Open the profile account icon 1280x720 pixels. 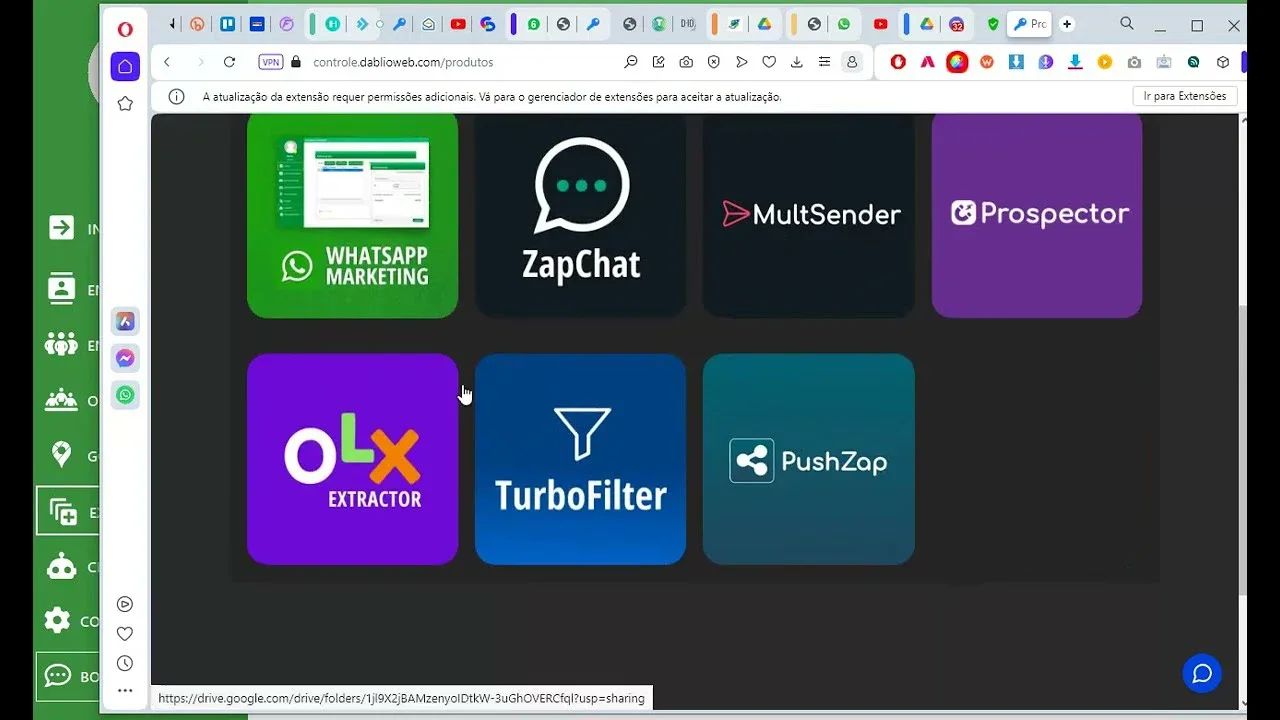click(x=852, y=62)
